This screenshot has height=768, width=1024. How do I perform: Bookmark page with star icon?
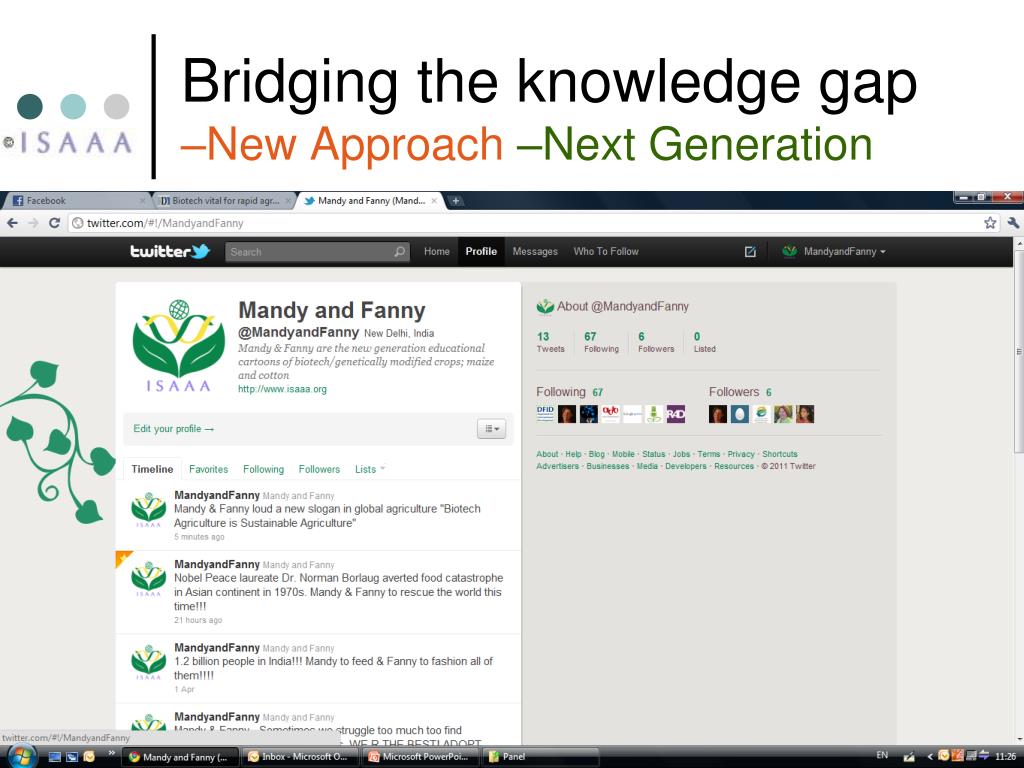pyautogui.click(x=990, y=223)
